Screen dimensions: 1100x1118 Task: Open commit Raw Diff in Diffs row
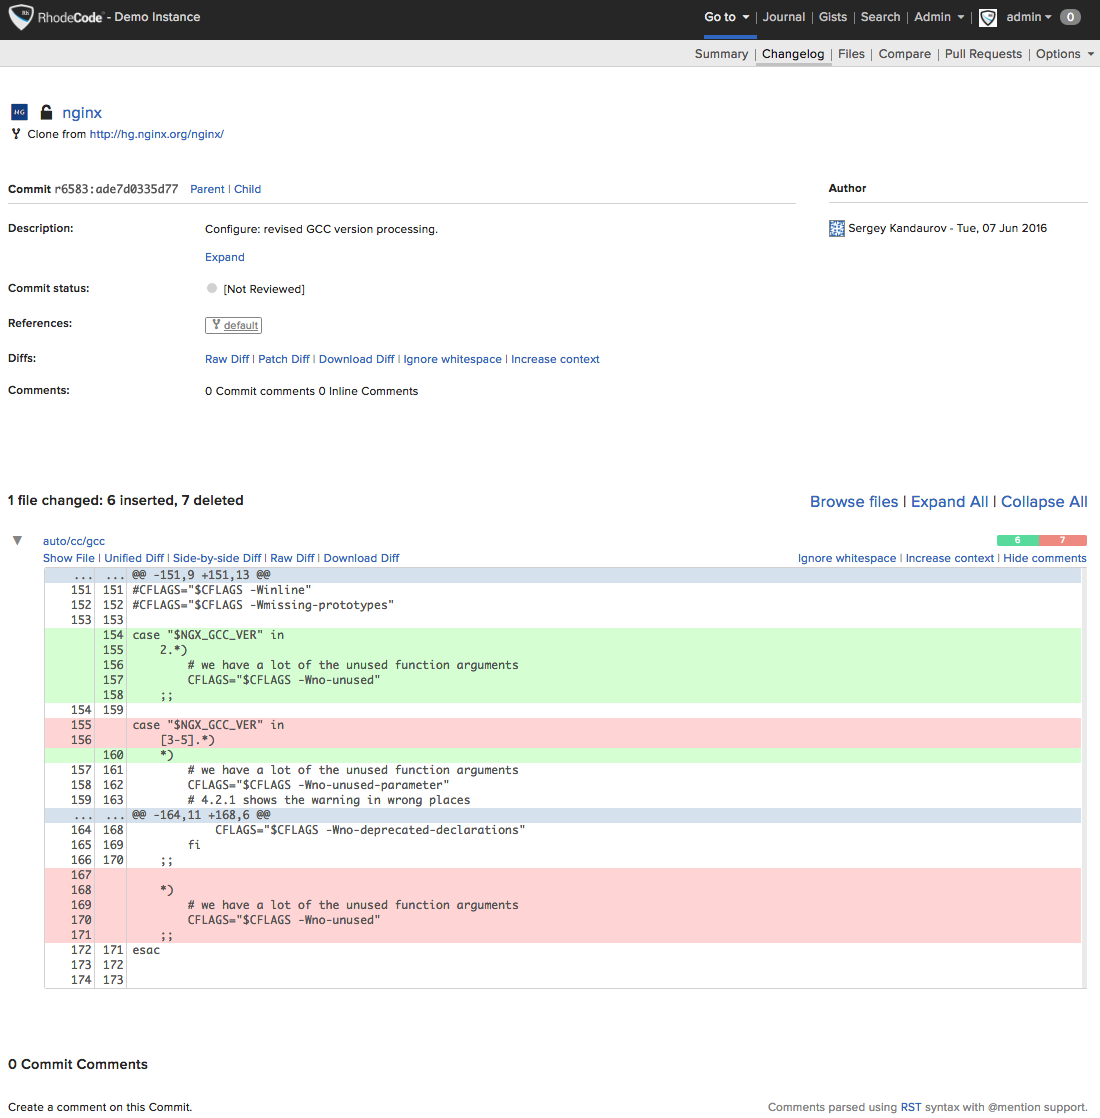tap(227, 359)
